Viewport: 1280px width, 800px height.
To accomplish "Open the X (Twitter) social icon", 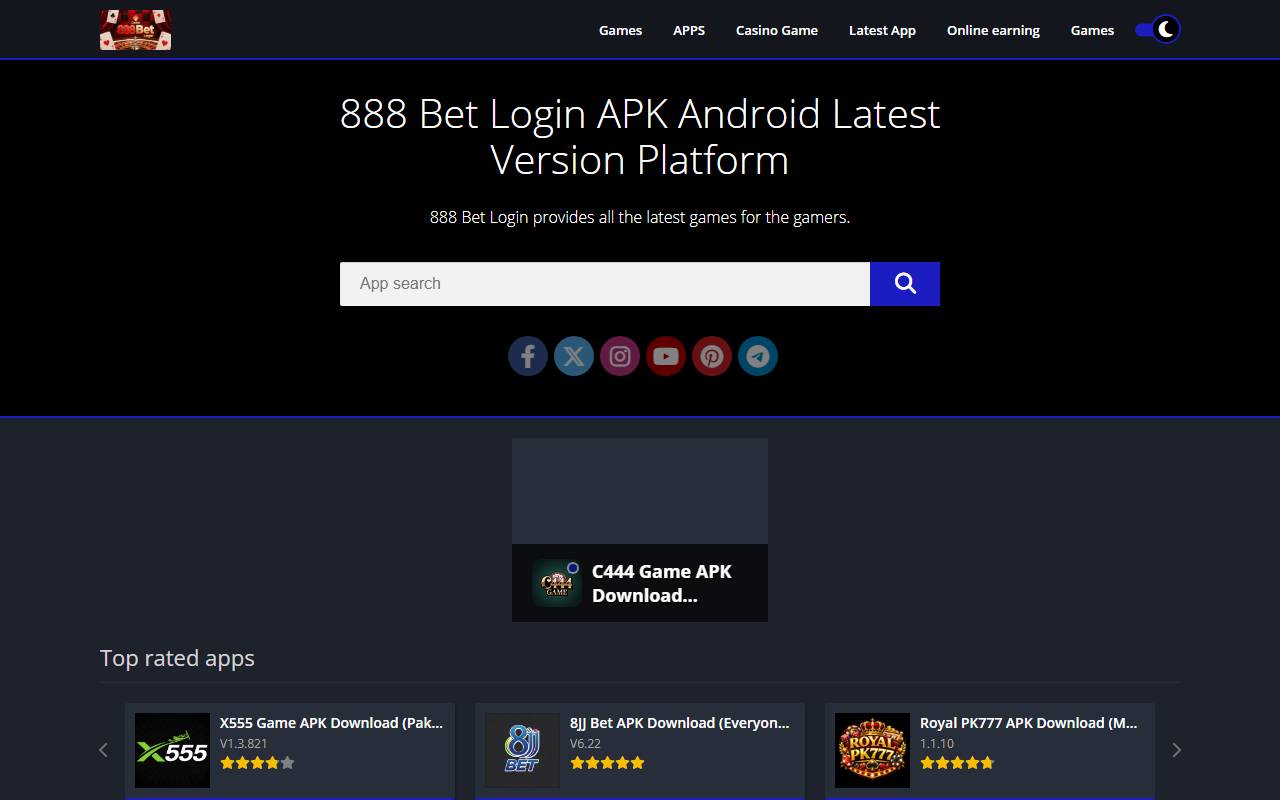I will click(x=574, y=356).
